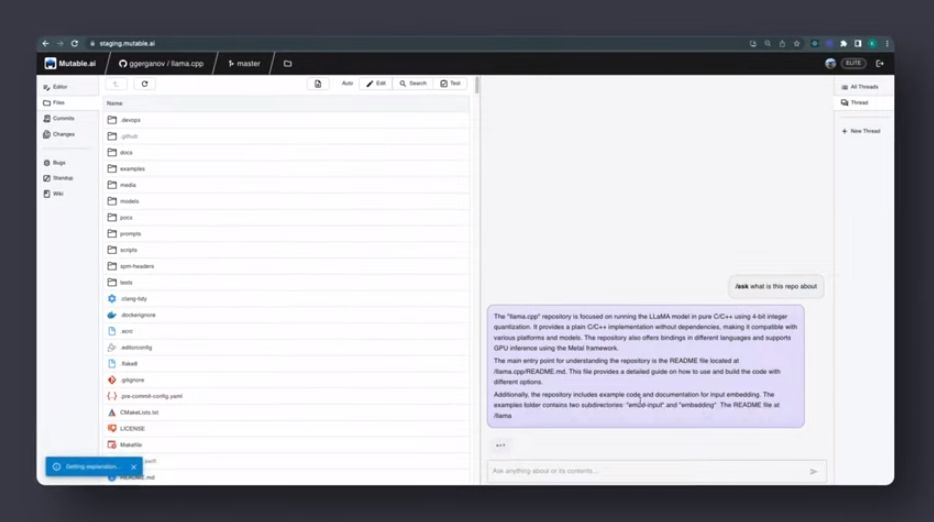
Task: Click the Test toolbar button
Action: [450, 83]
